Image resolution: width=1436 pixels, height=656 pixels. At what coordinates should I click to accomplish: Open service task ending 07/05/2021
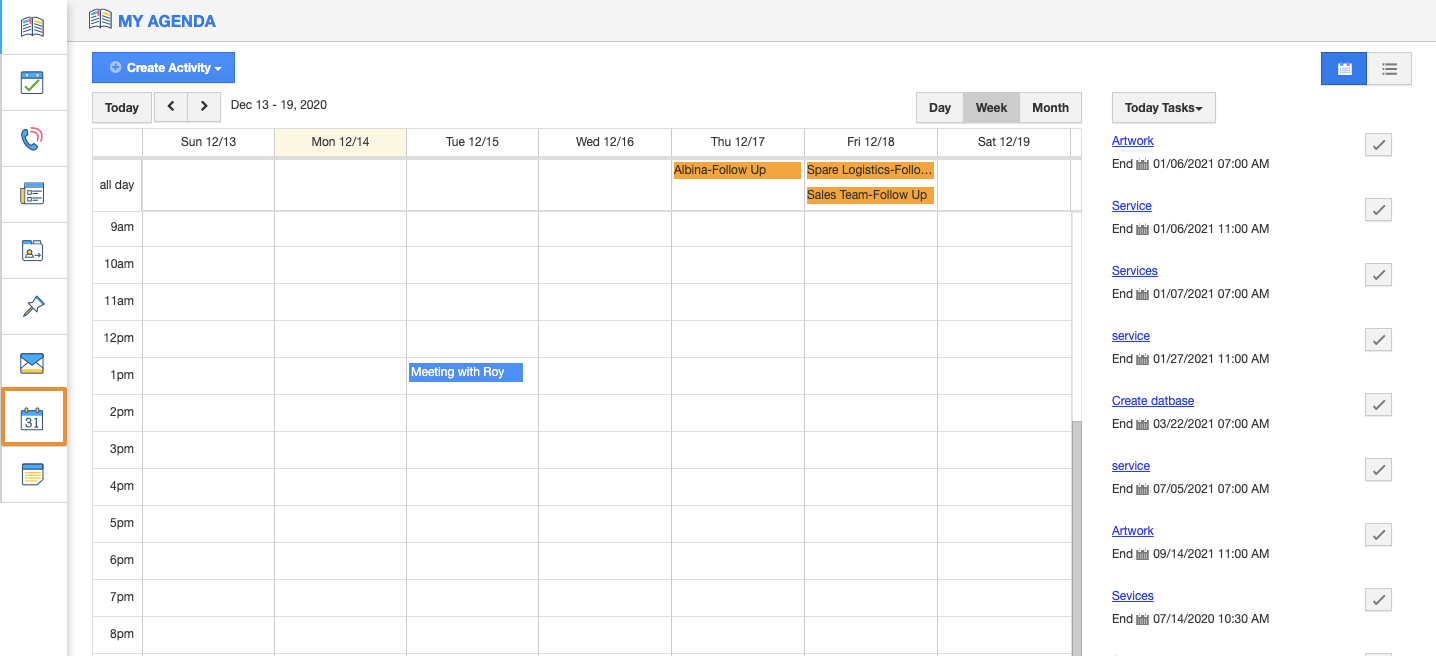click(1131, 466)
